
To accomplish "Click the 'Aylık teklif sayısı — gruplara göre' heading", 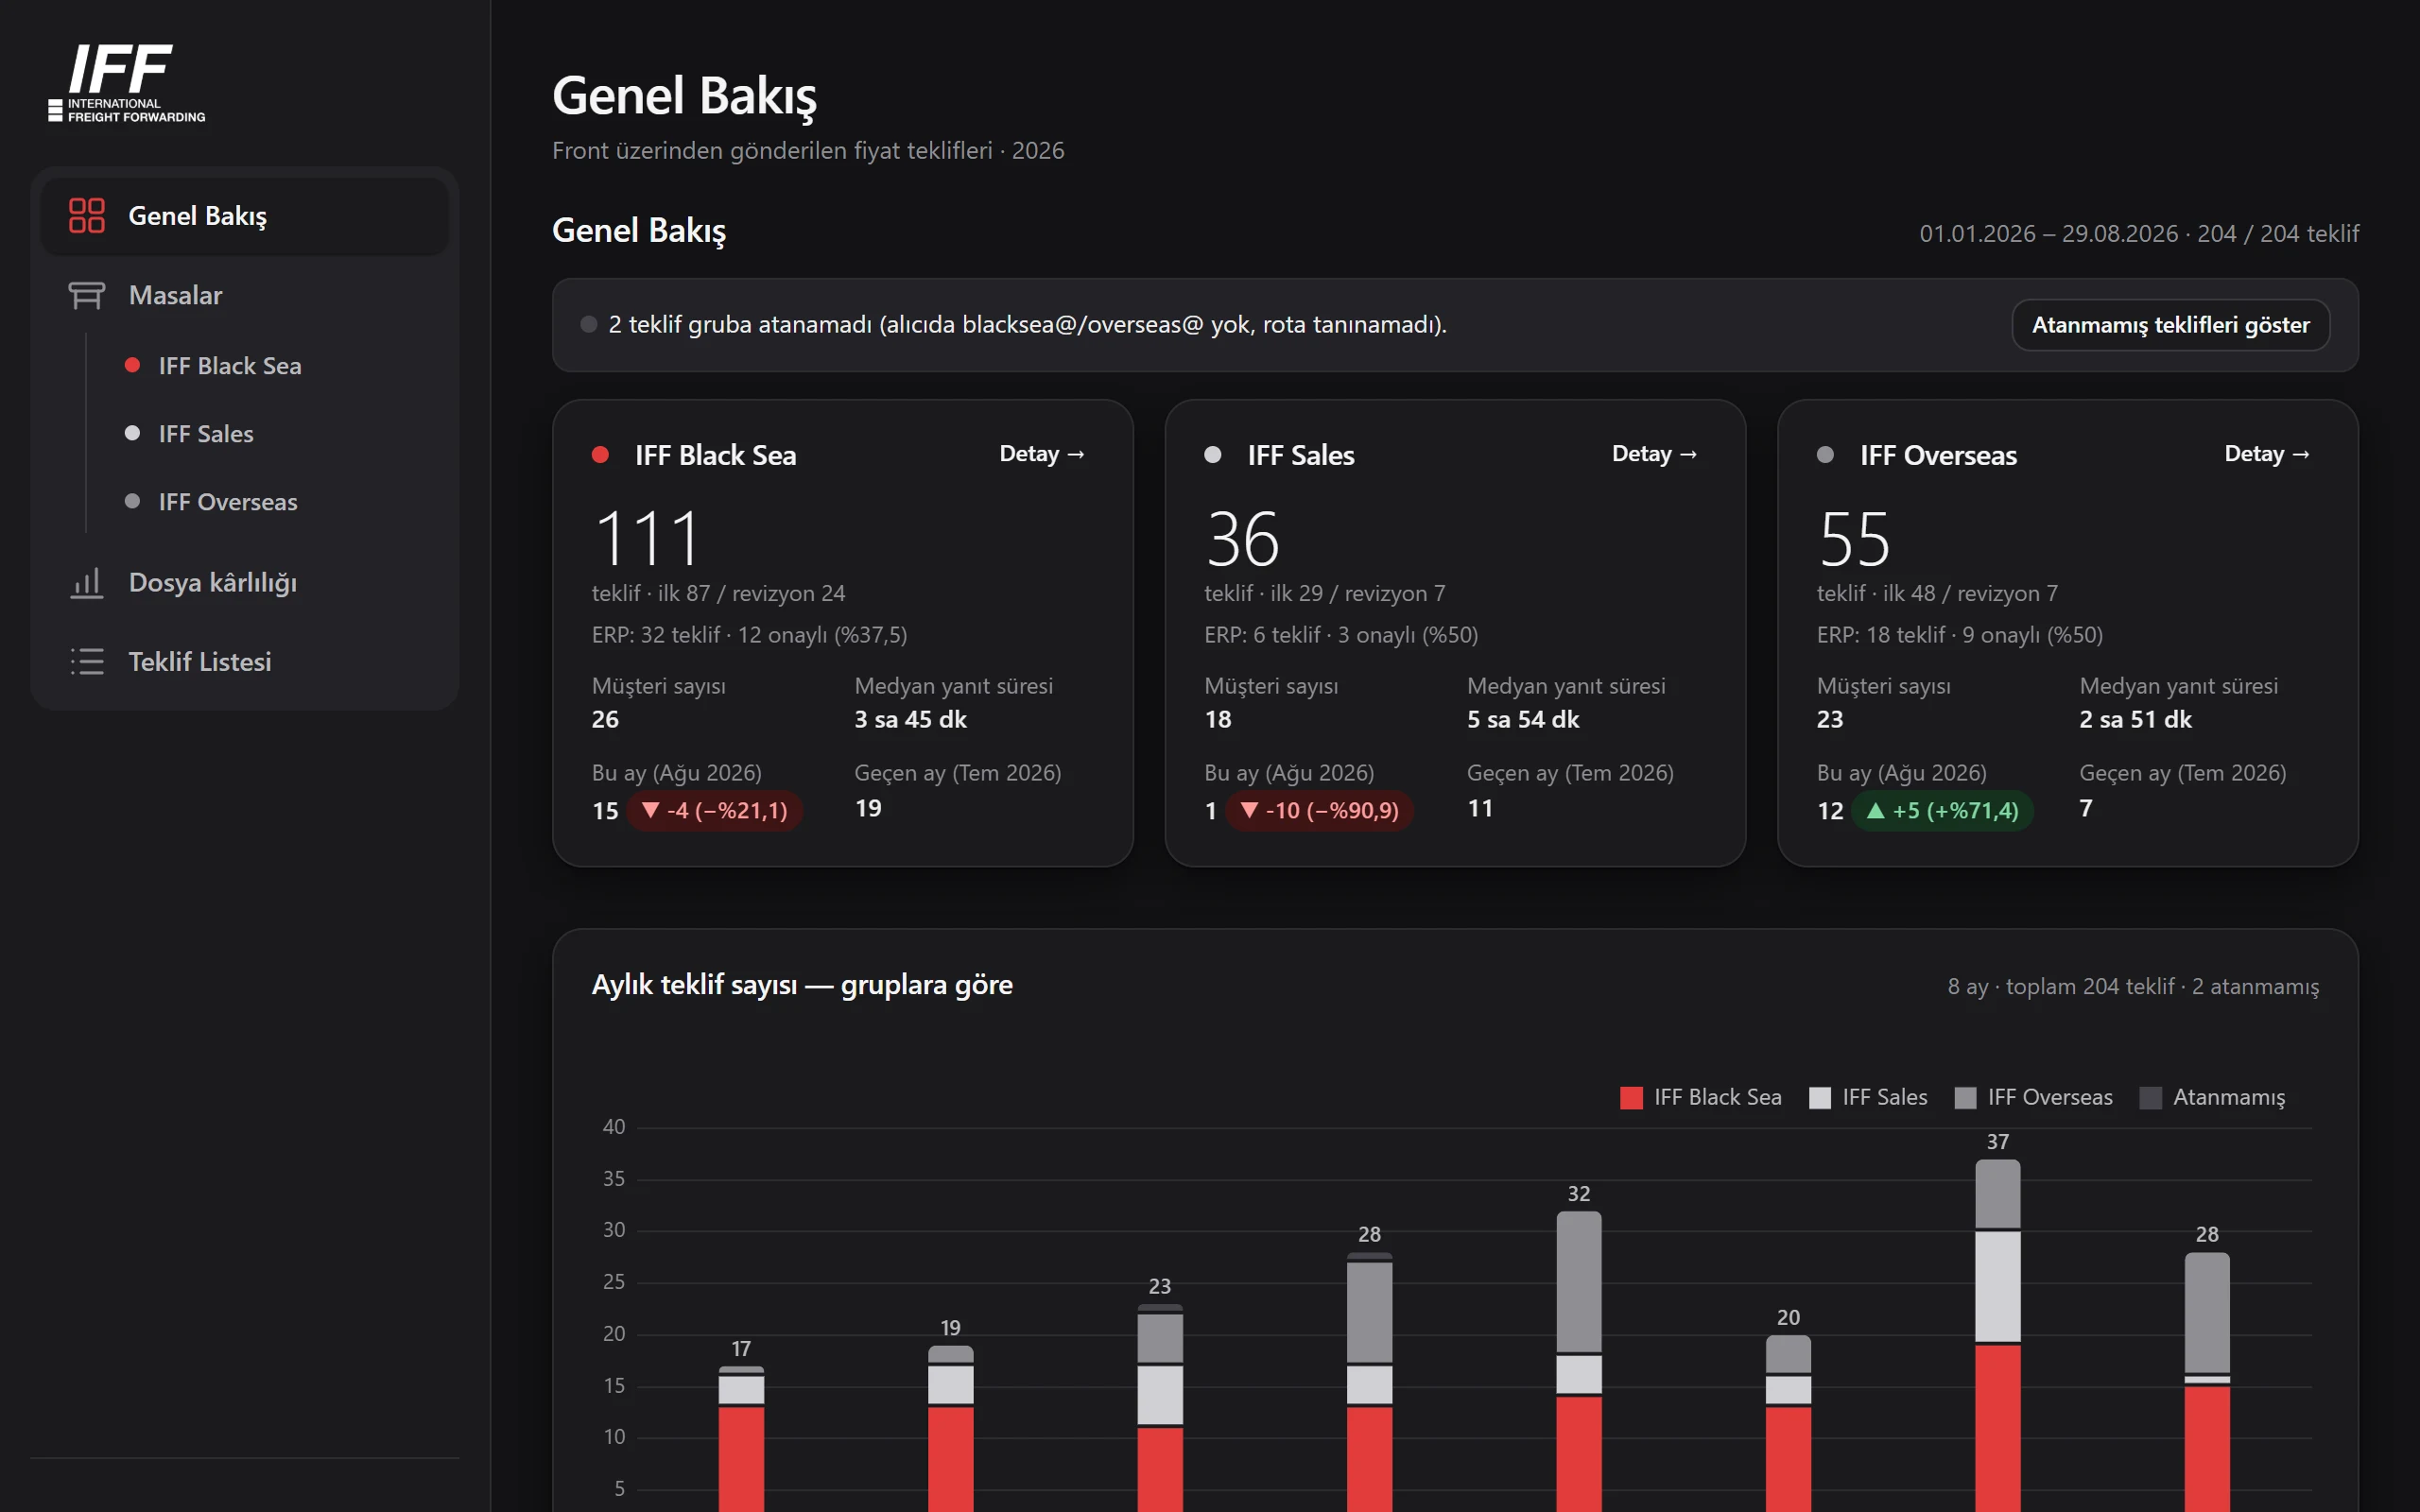I will click(802, 985).
